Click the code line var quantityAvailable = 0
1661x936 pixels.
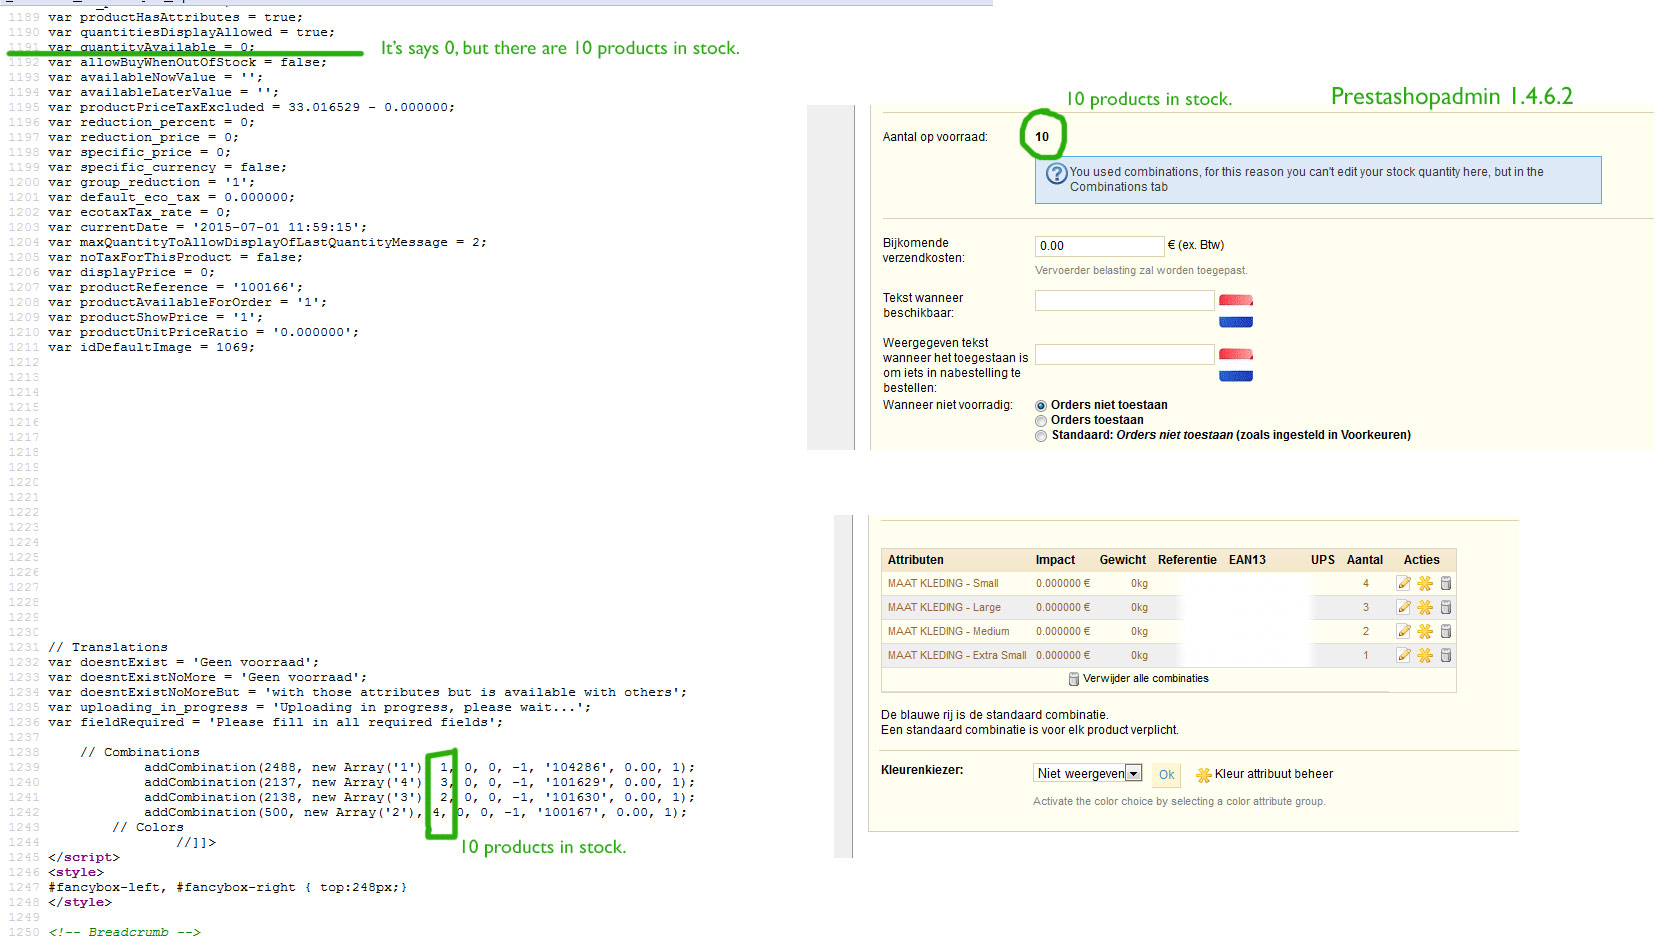pos(151,47)
